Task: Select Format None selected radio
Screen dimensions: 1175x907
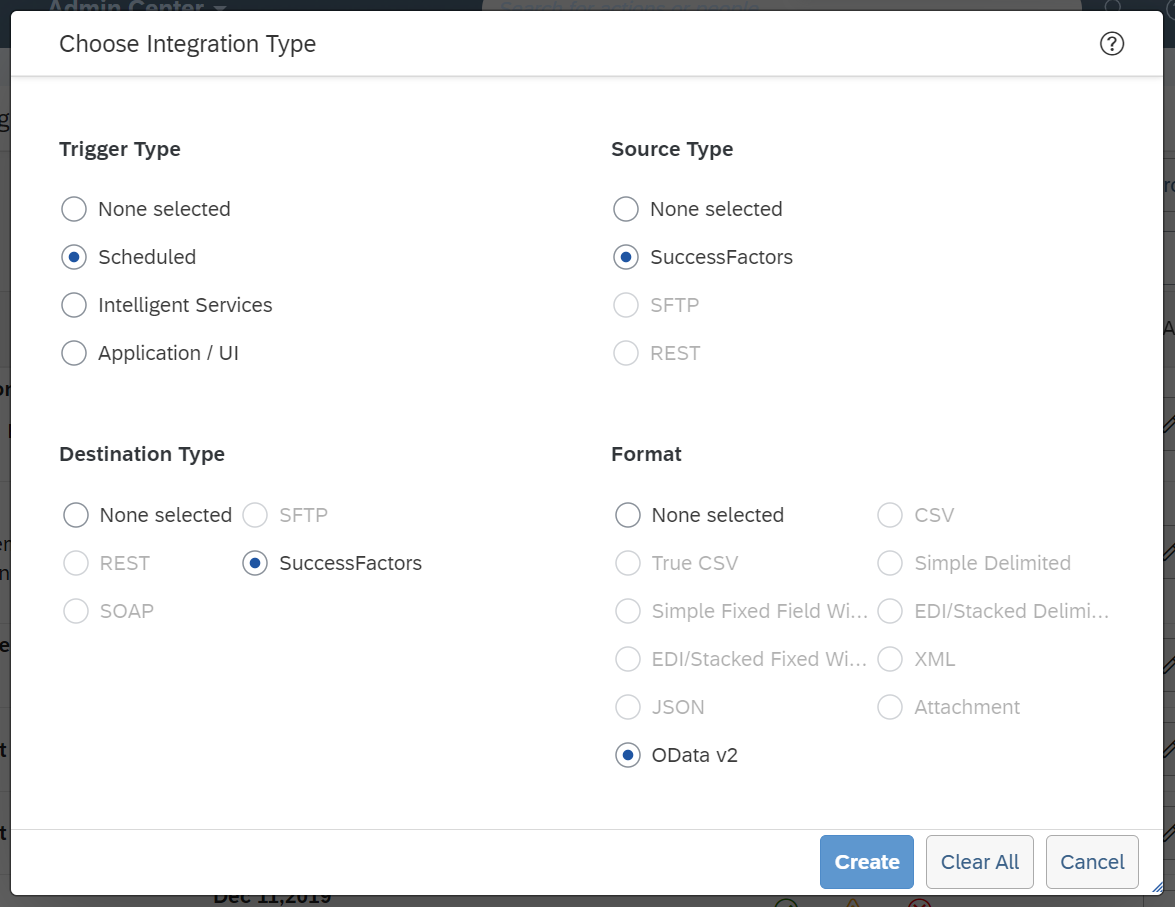Action: (x=627, y=515)
